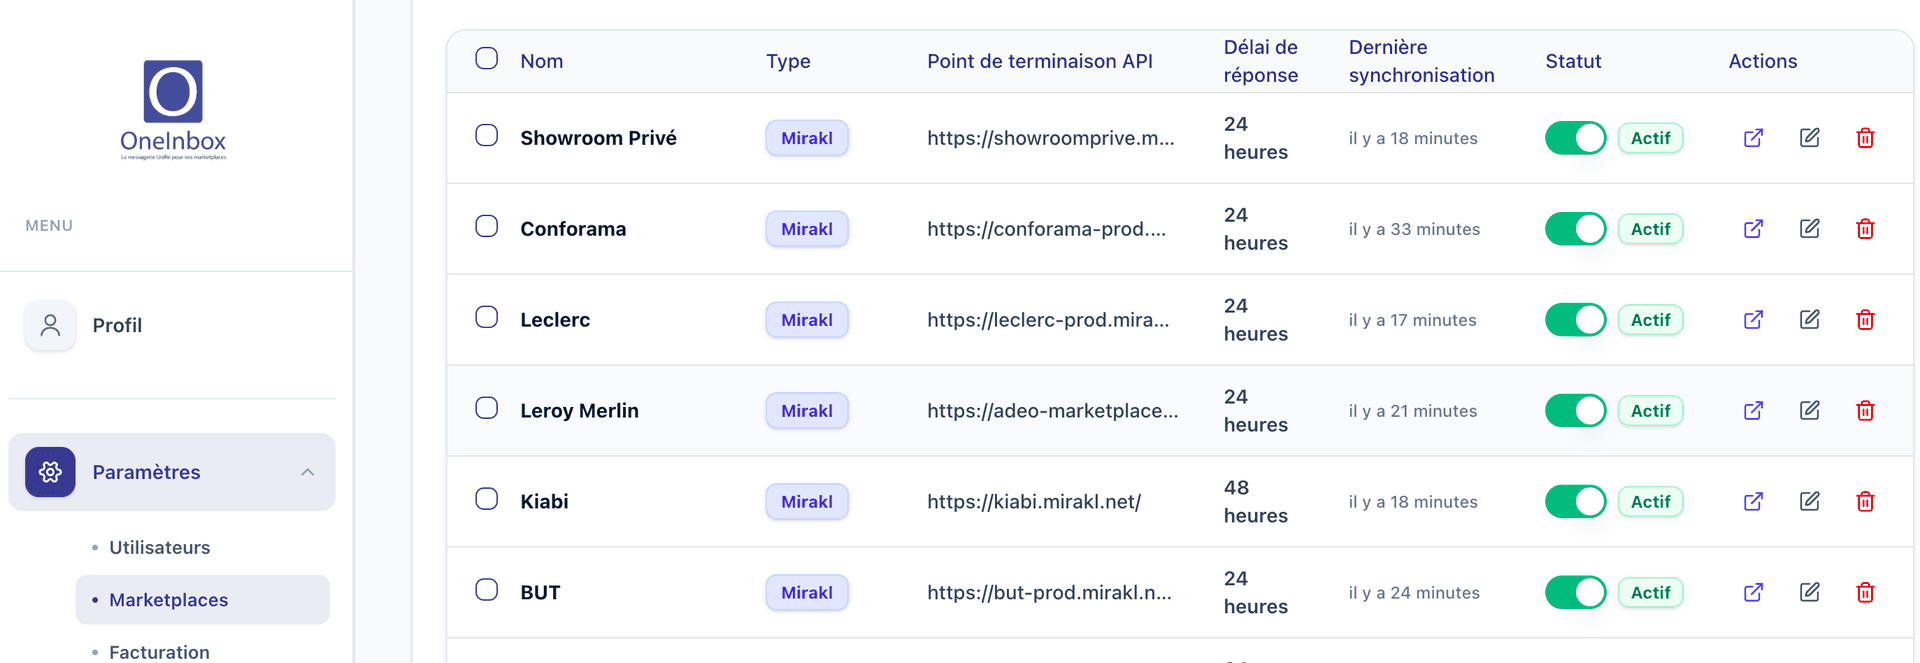Edit the Leclerc marketplace

(x=1810, y=320)
